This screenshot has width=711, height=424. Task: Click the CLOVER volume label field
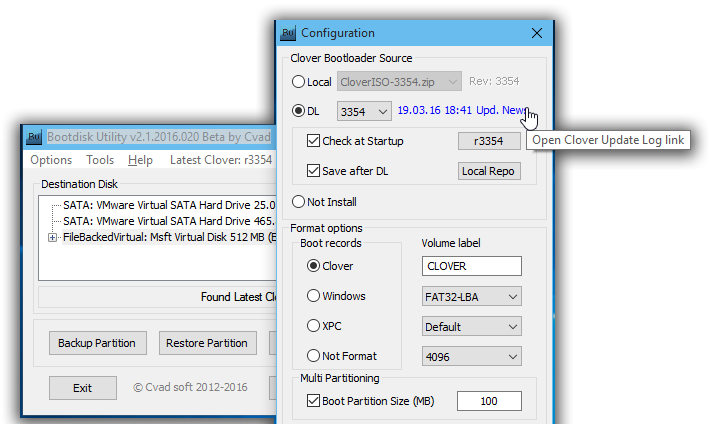tap(472, 266)
